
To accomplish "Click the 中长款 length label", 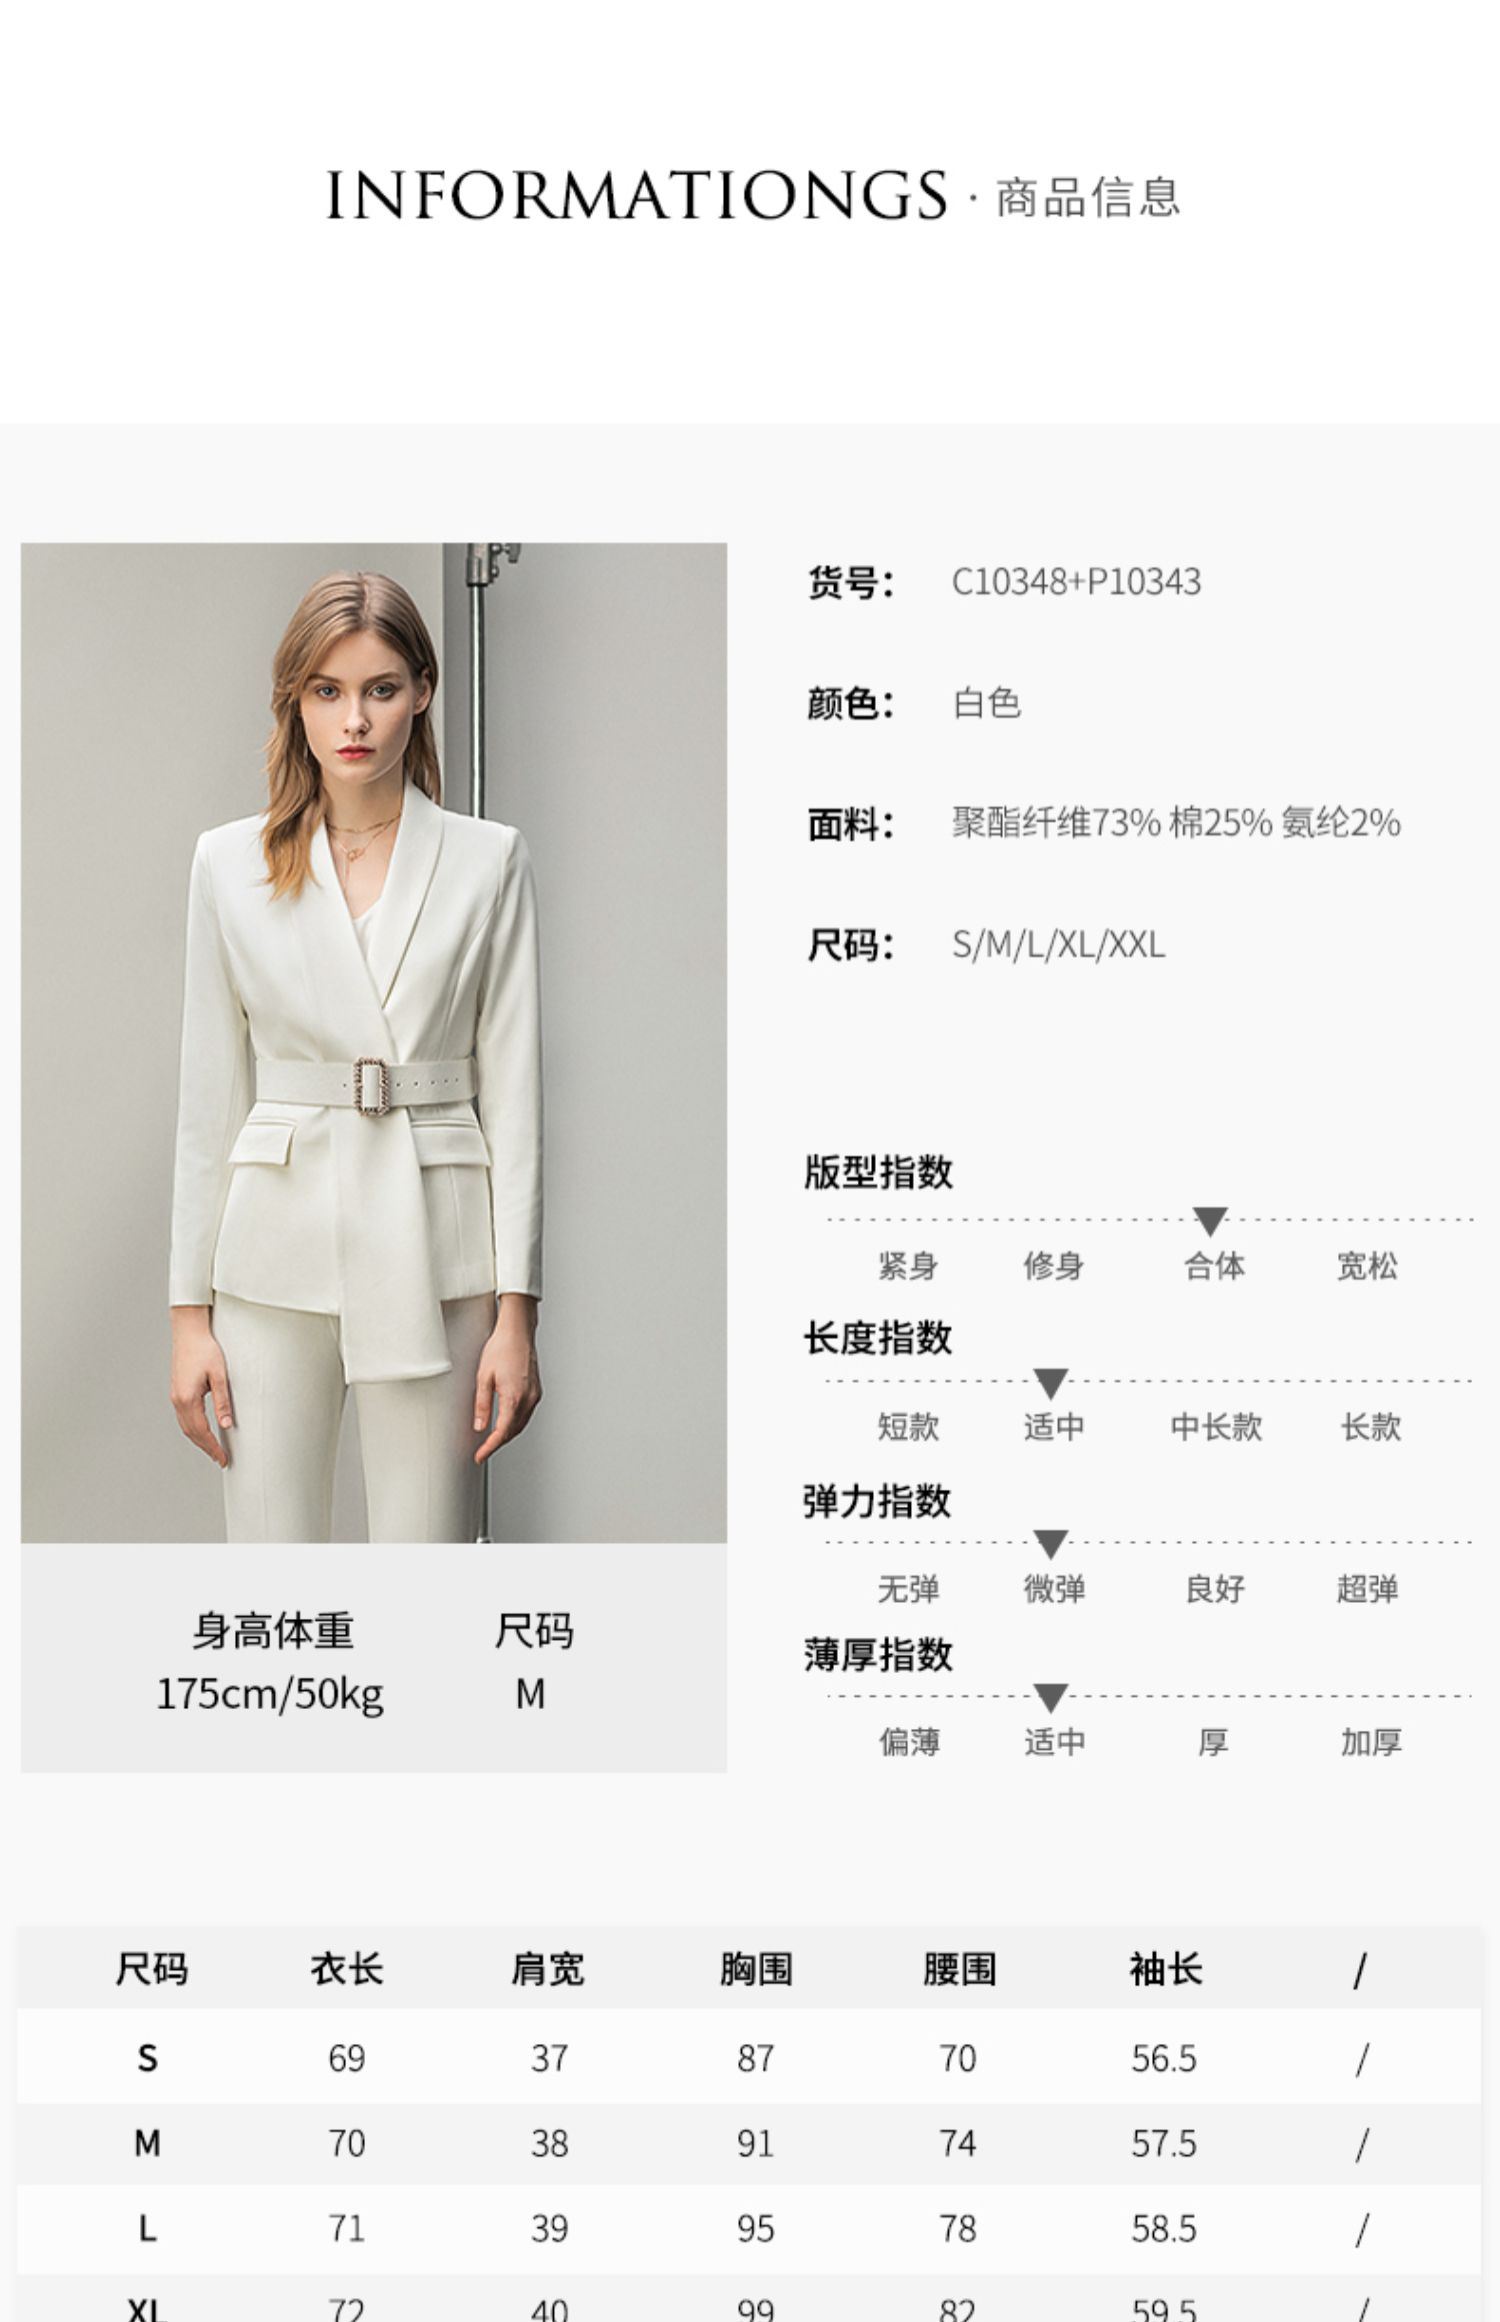I will click(1216, 1427).
